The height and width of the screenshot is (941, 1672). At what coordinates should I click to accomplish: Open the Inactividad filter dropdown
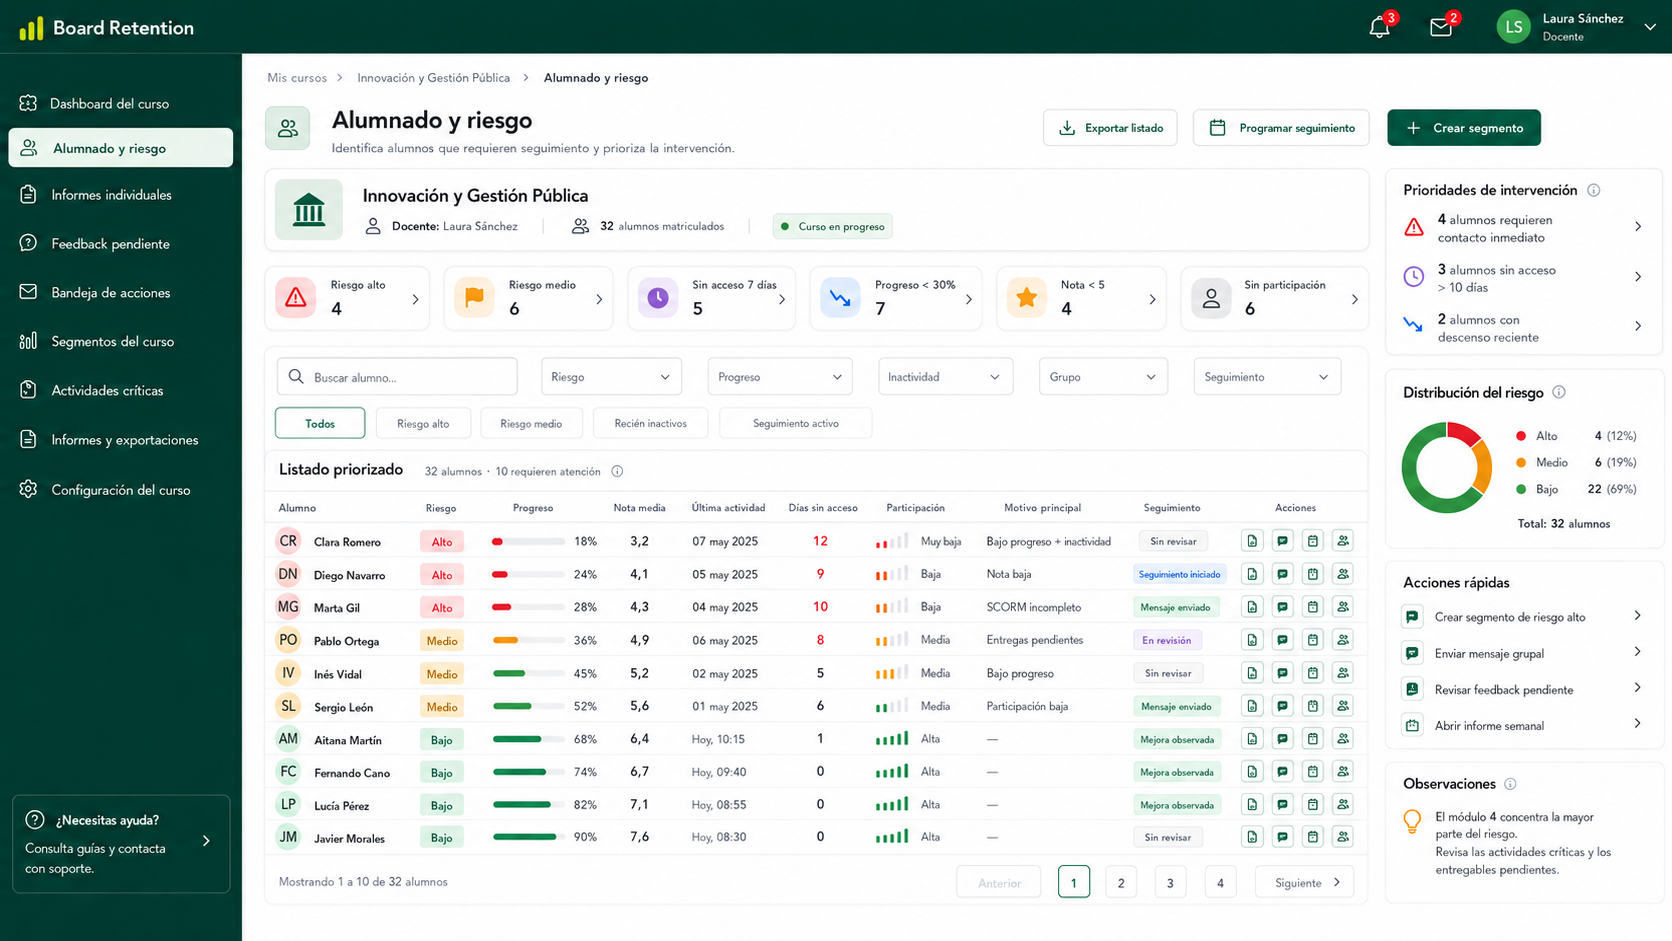coord(945,377)
